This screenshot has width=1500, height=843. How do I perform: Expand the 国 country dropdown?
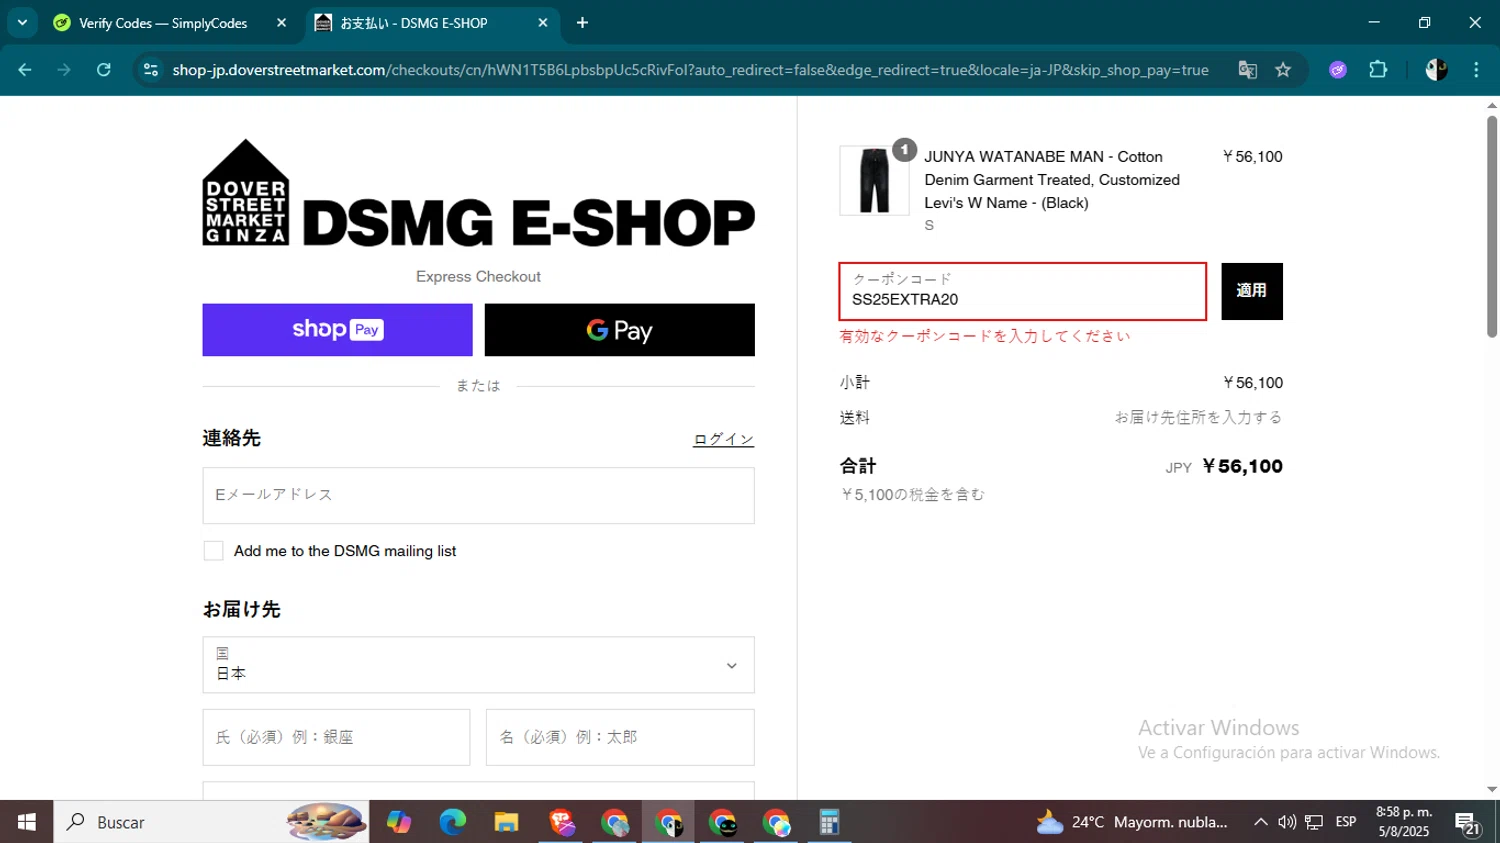pyautogui.click(x=478, y=665)
